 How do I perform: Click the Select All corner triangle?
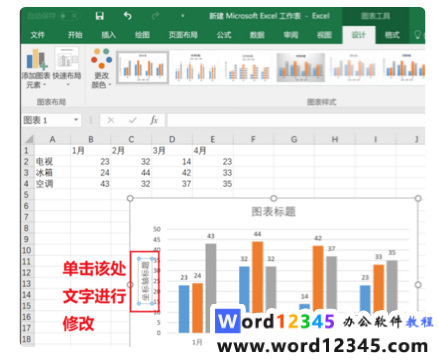pos(28,139)
